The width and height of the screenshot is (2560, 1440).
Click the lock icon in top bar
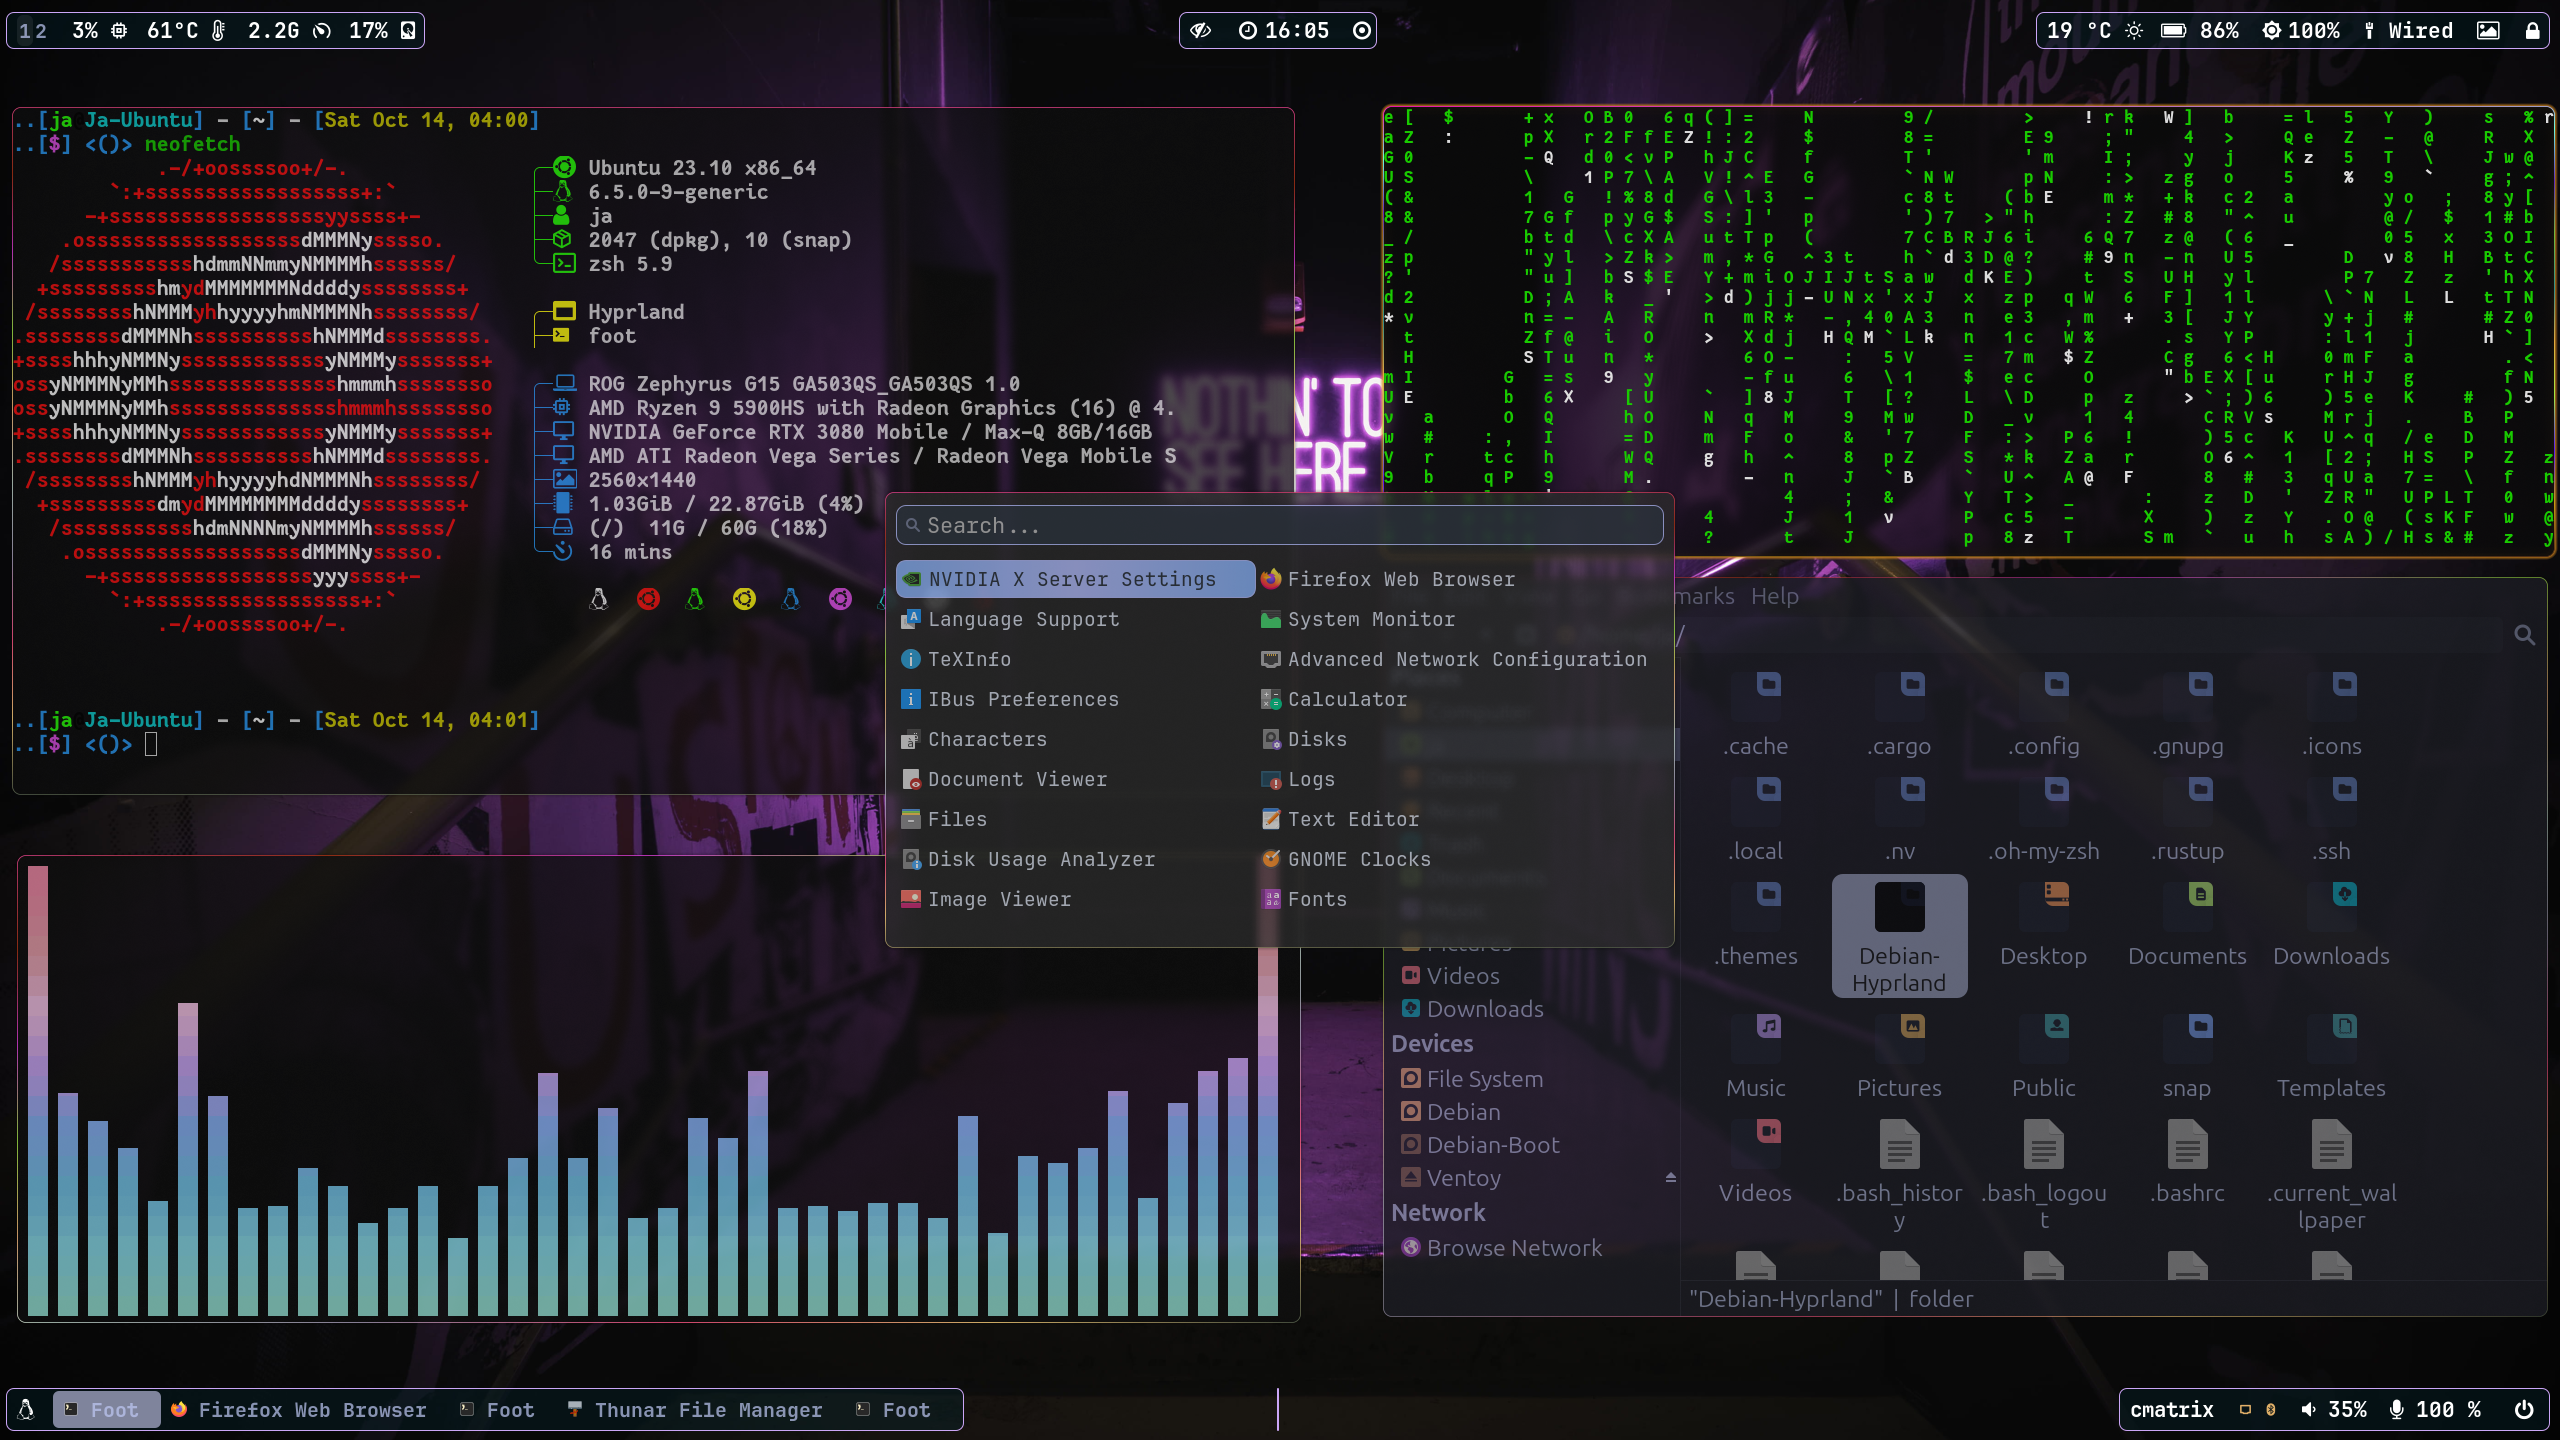coord(2532,30)
